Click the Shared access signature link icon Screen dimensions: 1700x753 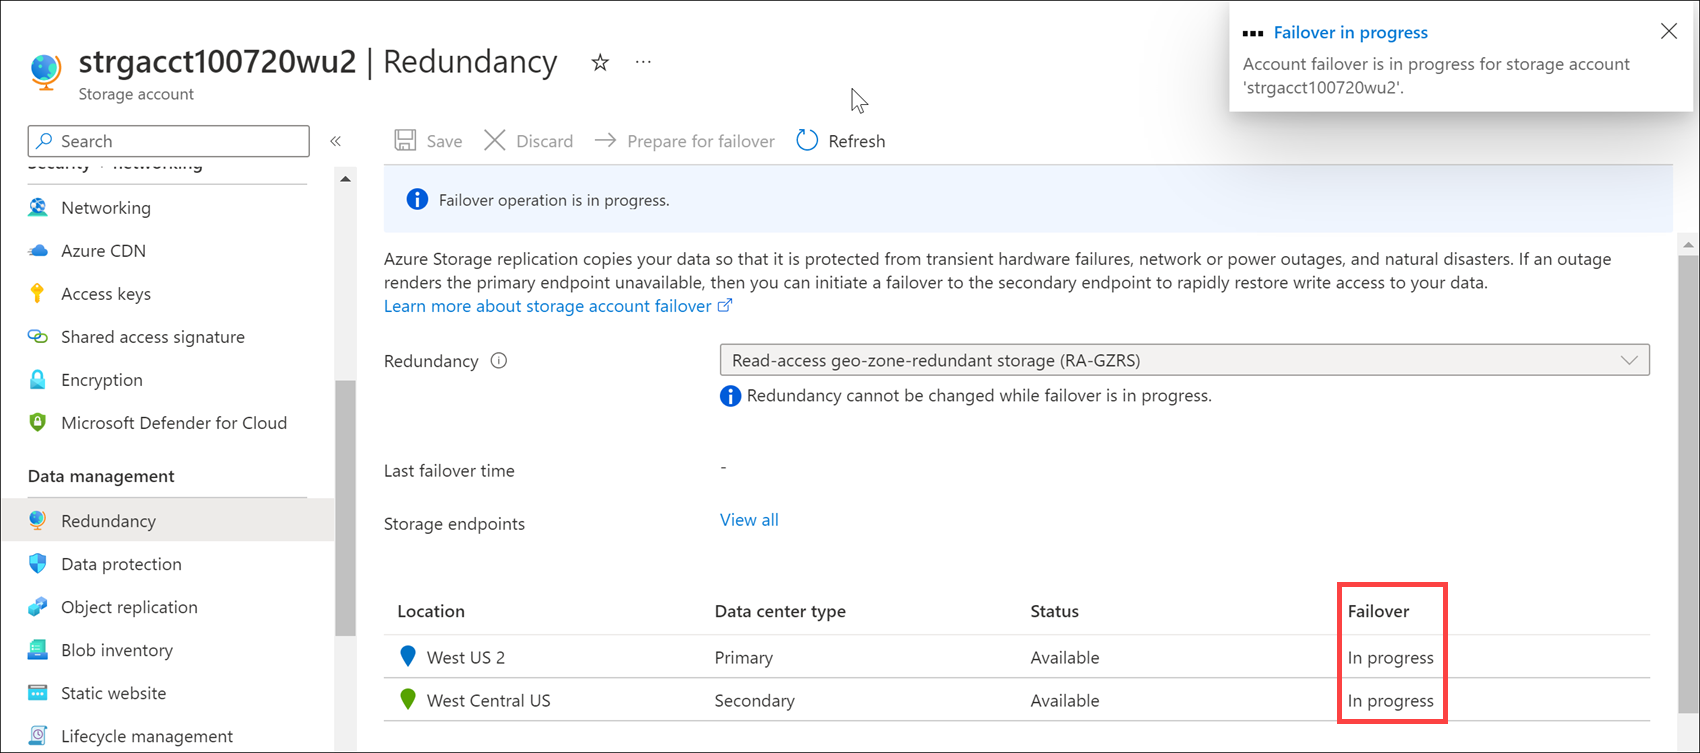coord(37,337)
